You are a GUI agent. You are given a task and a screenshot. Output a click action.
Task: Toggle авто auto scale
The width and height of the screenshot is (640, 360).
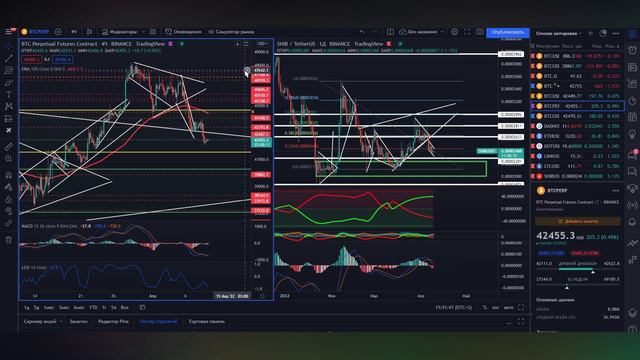(509, 307)
